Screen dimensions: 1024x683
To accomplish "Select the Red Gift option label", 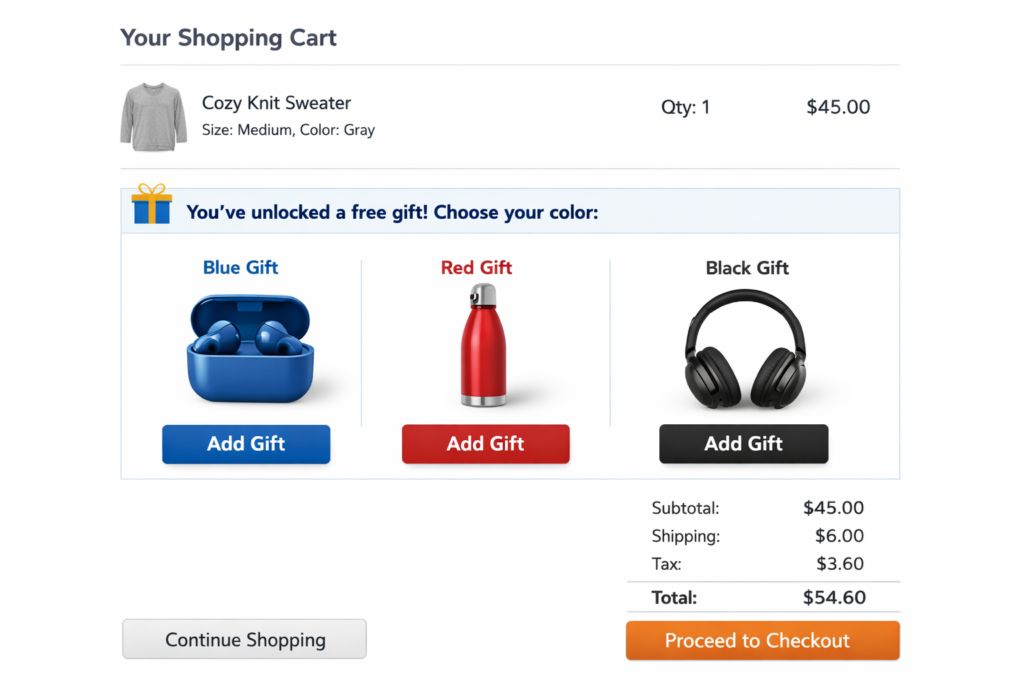I will 476,267.
